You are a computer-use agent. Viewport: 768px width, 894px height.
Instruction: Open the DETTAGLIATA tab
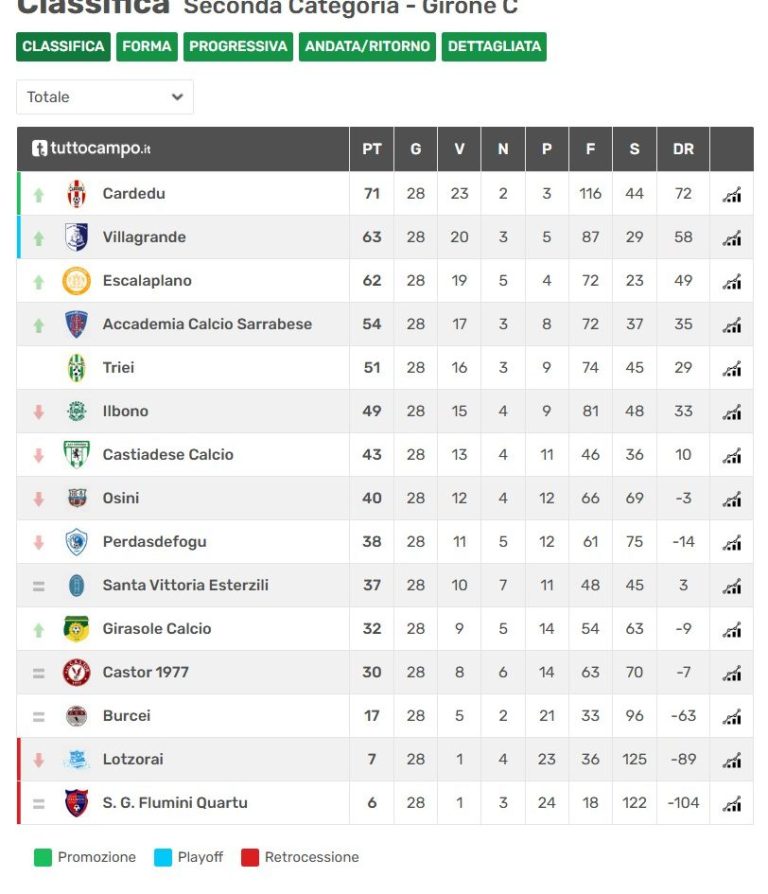pos(494,46)
